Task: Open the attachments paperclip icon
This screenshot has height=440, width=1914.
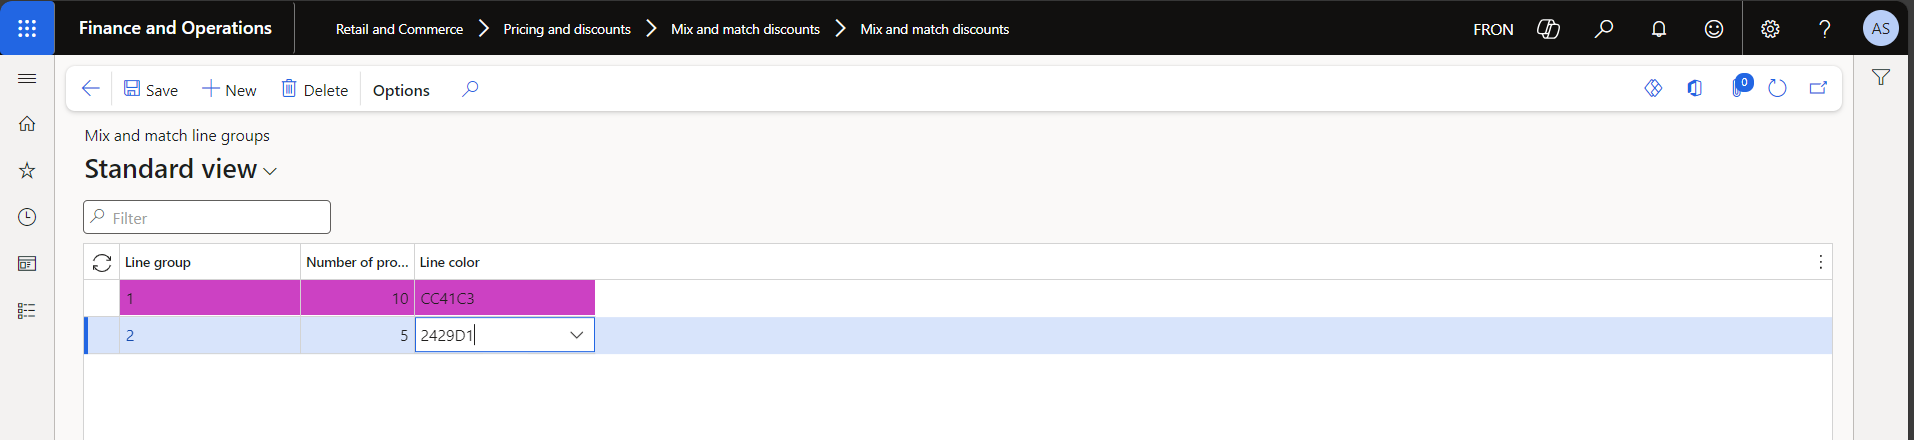Action: [x=1739, y=89]
